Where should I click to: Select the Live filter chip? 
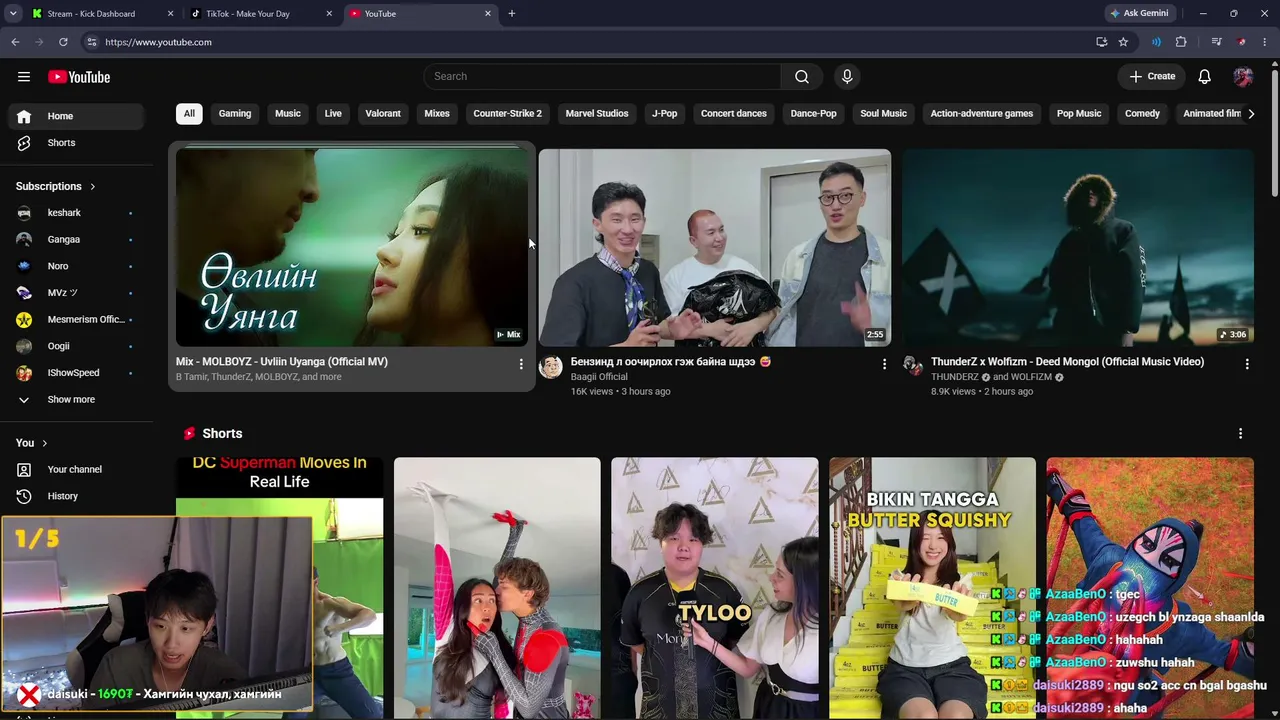pyautogui.click(x=333, y=114)
